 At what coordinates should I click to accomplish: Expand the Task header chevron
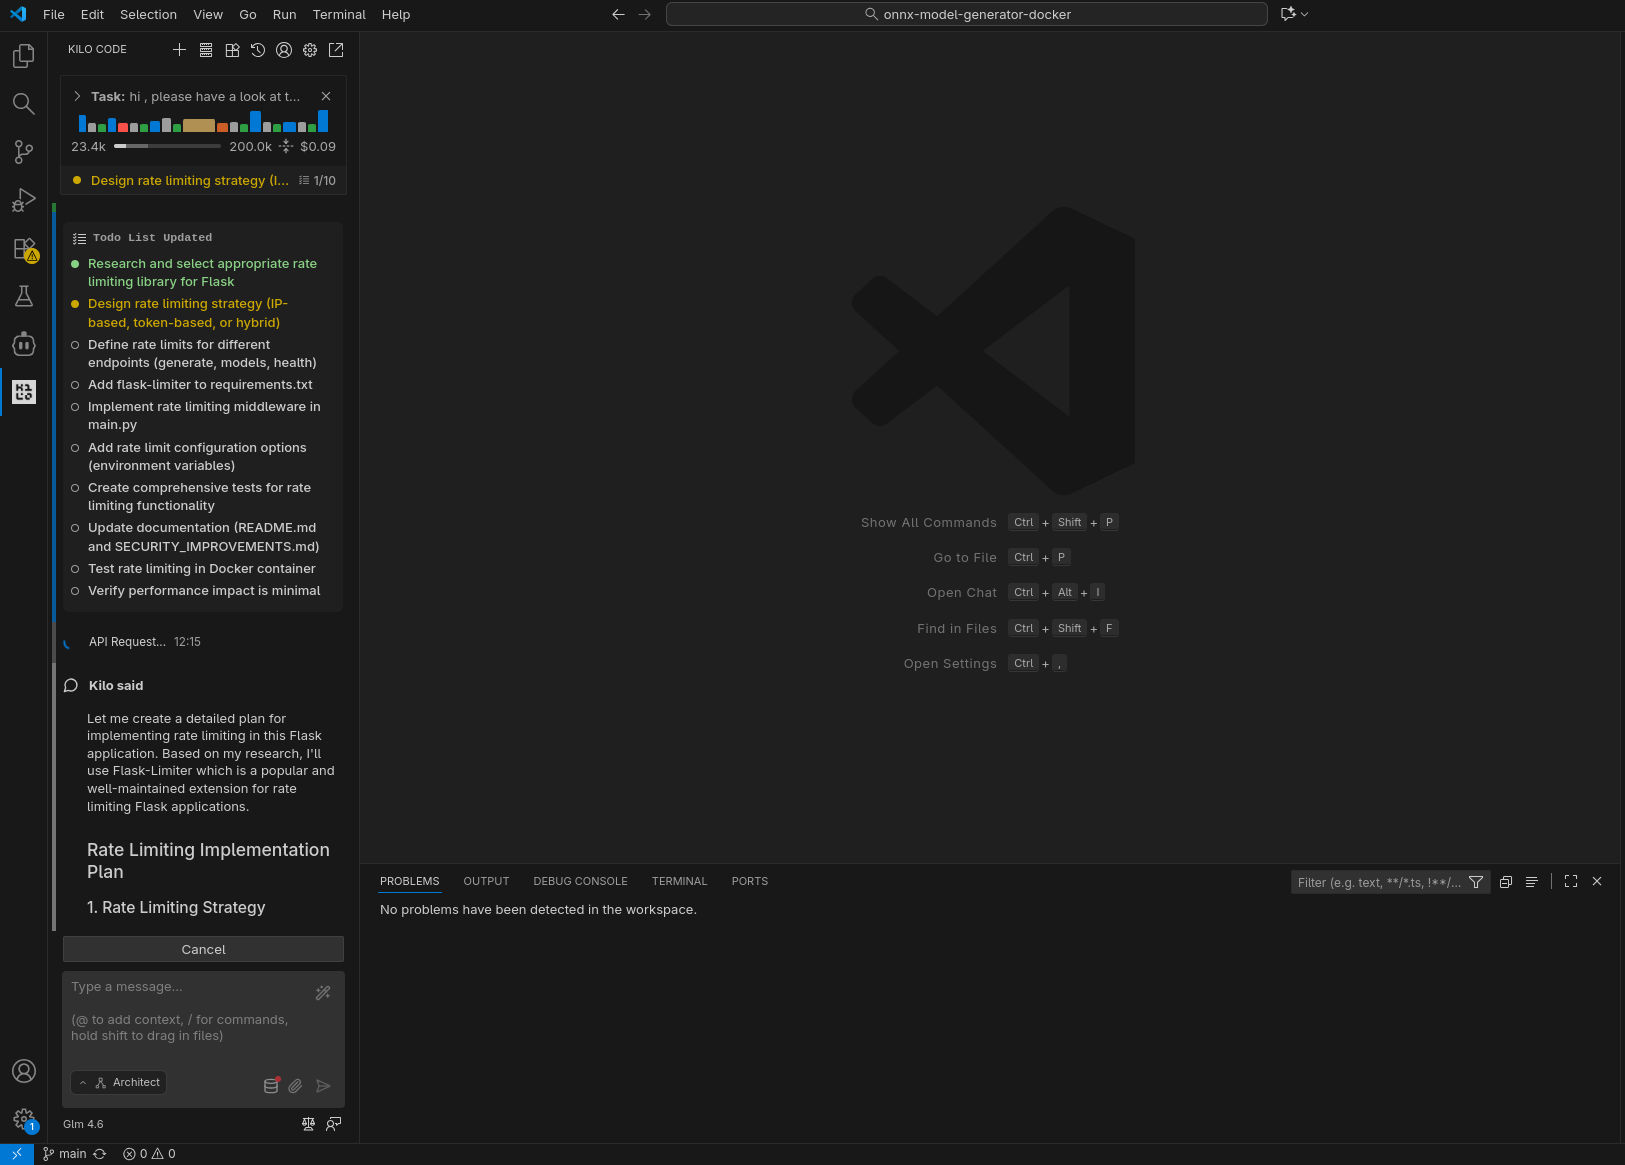(77, 96)
